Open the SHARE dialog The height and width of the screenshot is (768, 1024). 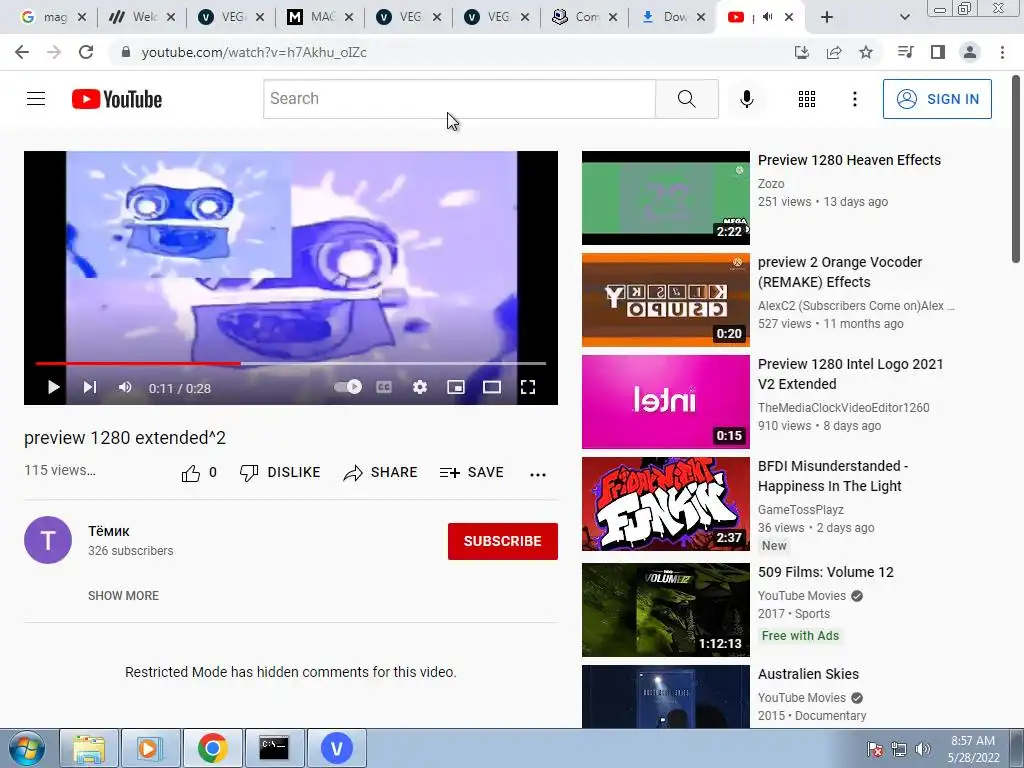(x=380, y=472)
